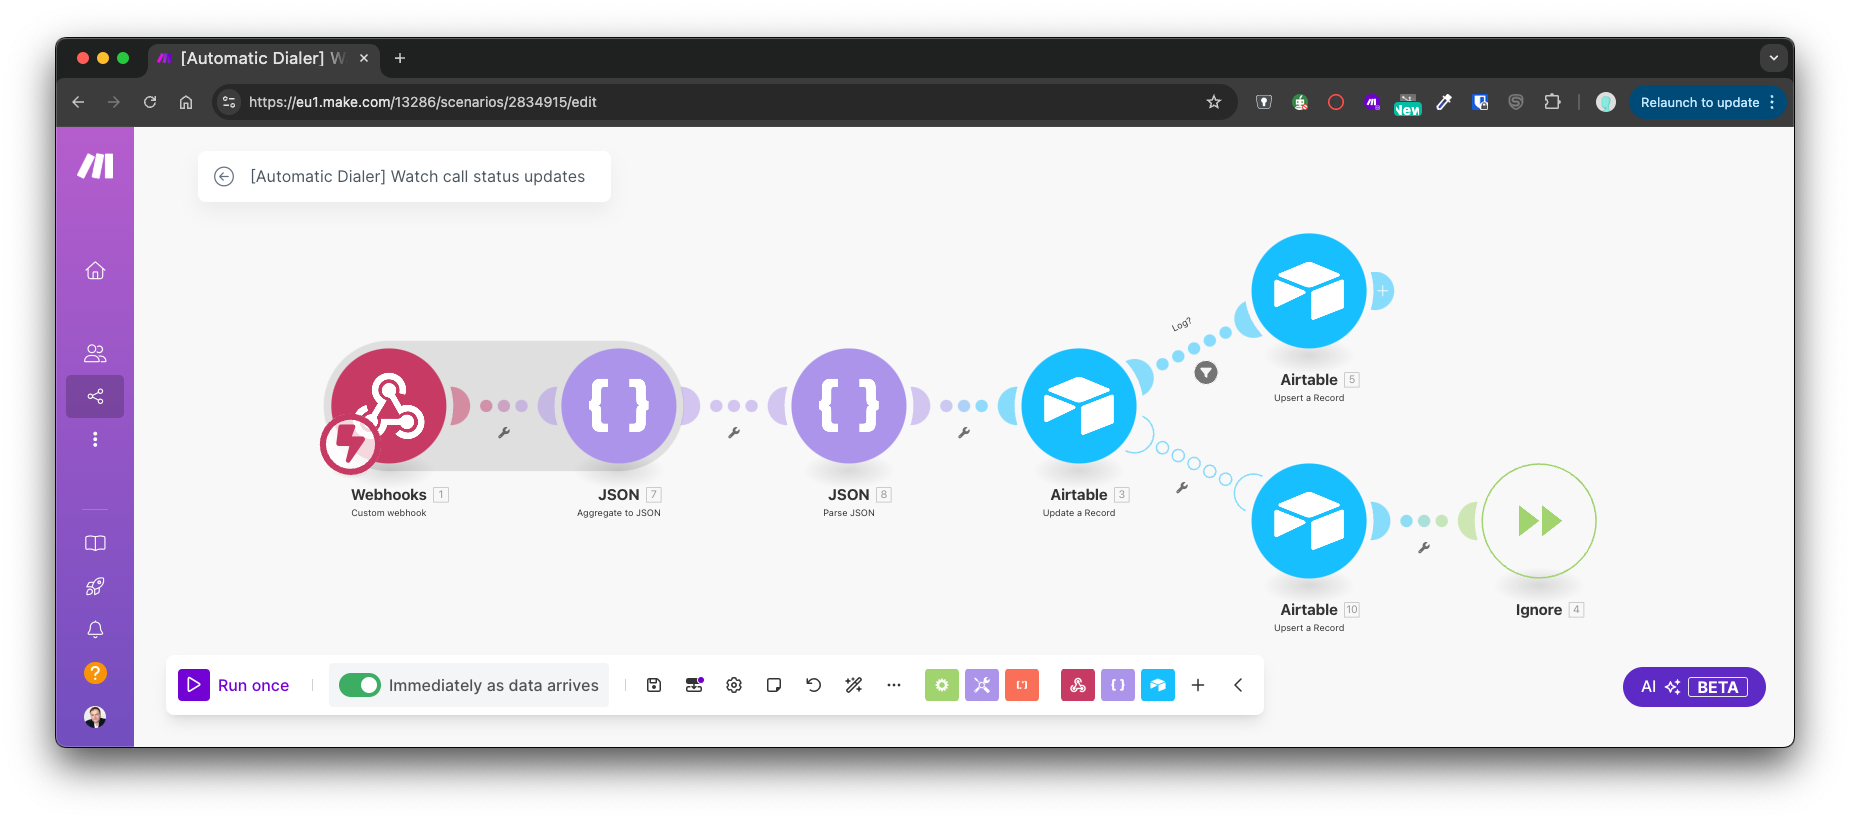Open a new browser tab

coord(400,58)
